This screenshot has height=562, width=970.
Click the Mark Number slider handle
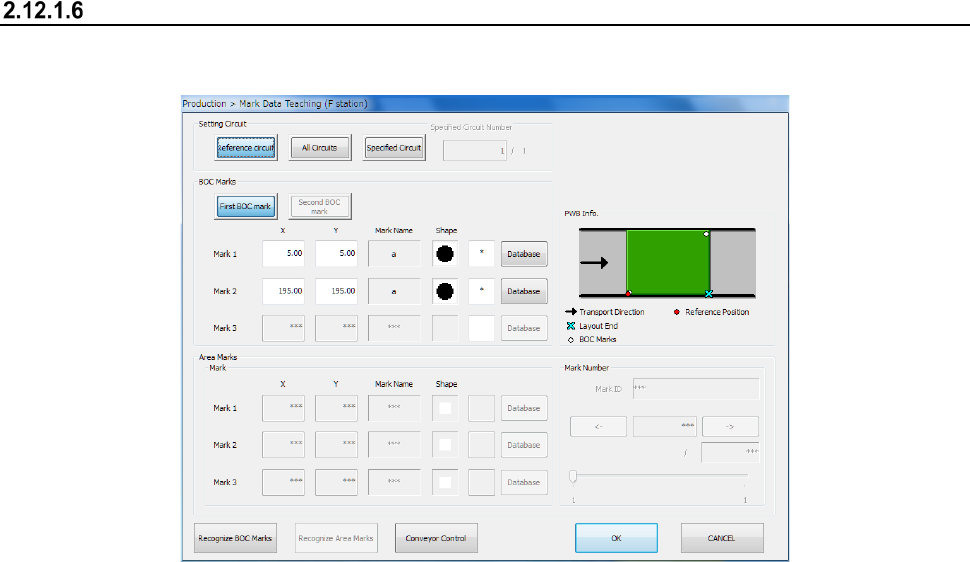click(573, 476)
